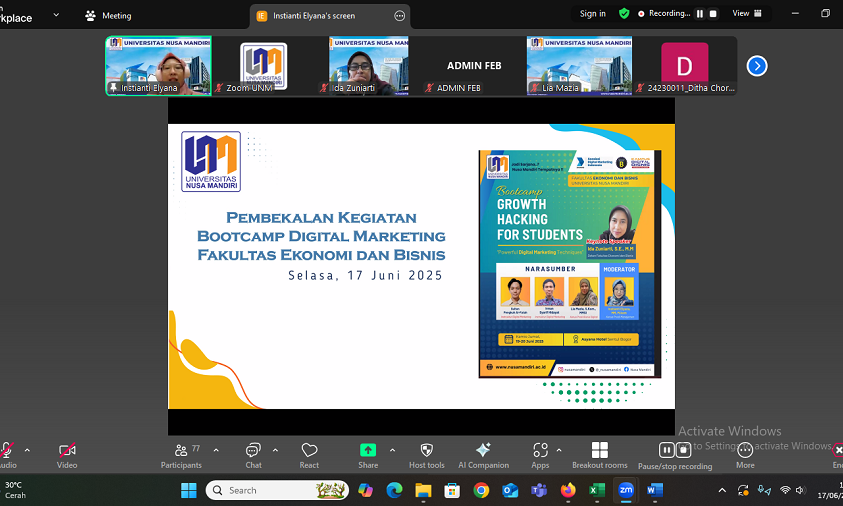
Task: Select the Ditha Chor participant tile
Action: [684, 66]
